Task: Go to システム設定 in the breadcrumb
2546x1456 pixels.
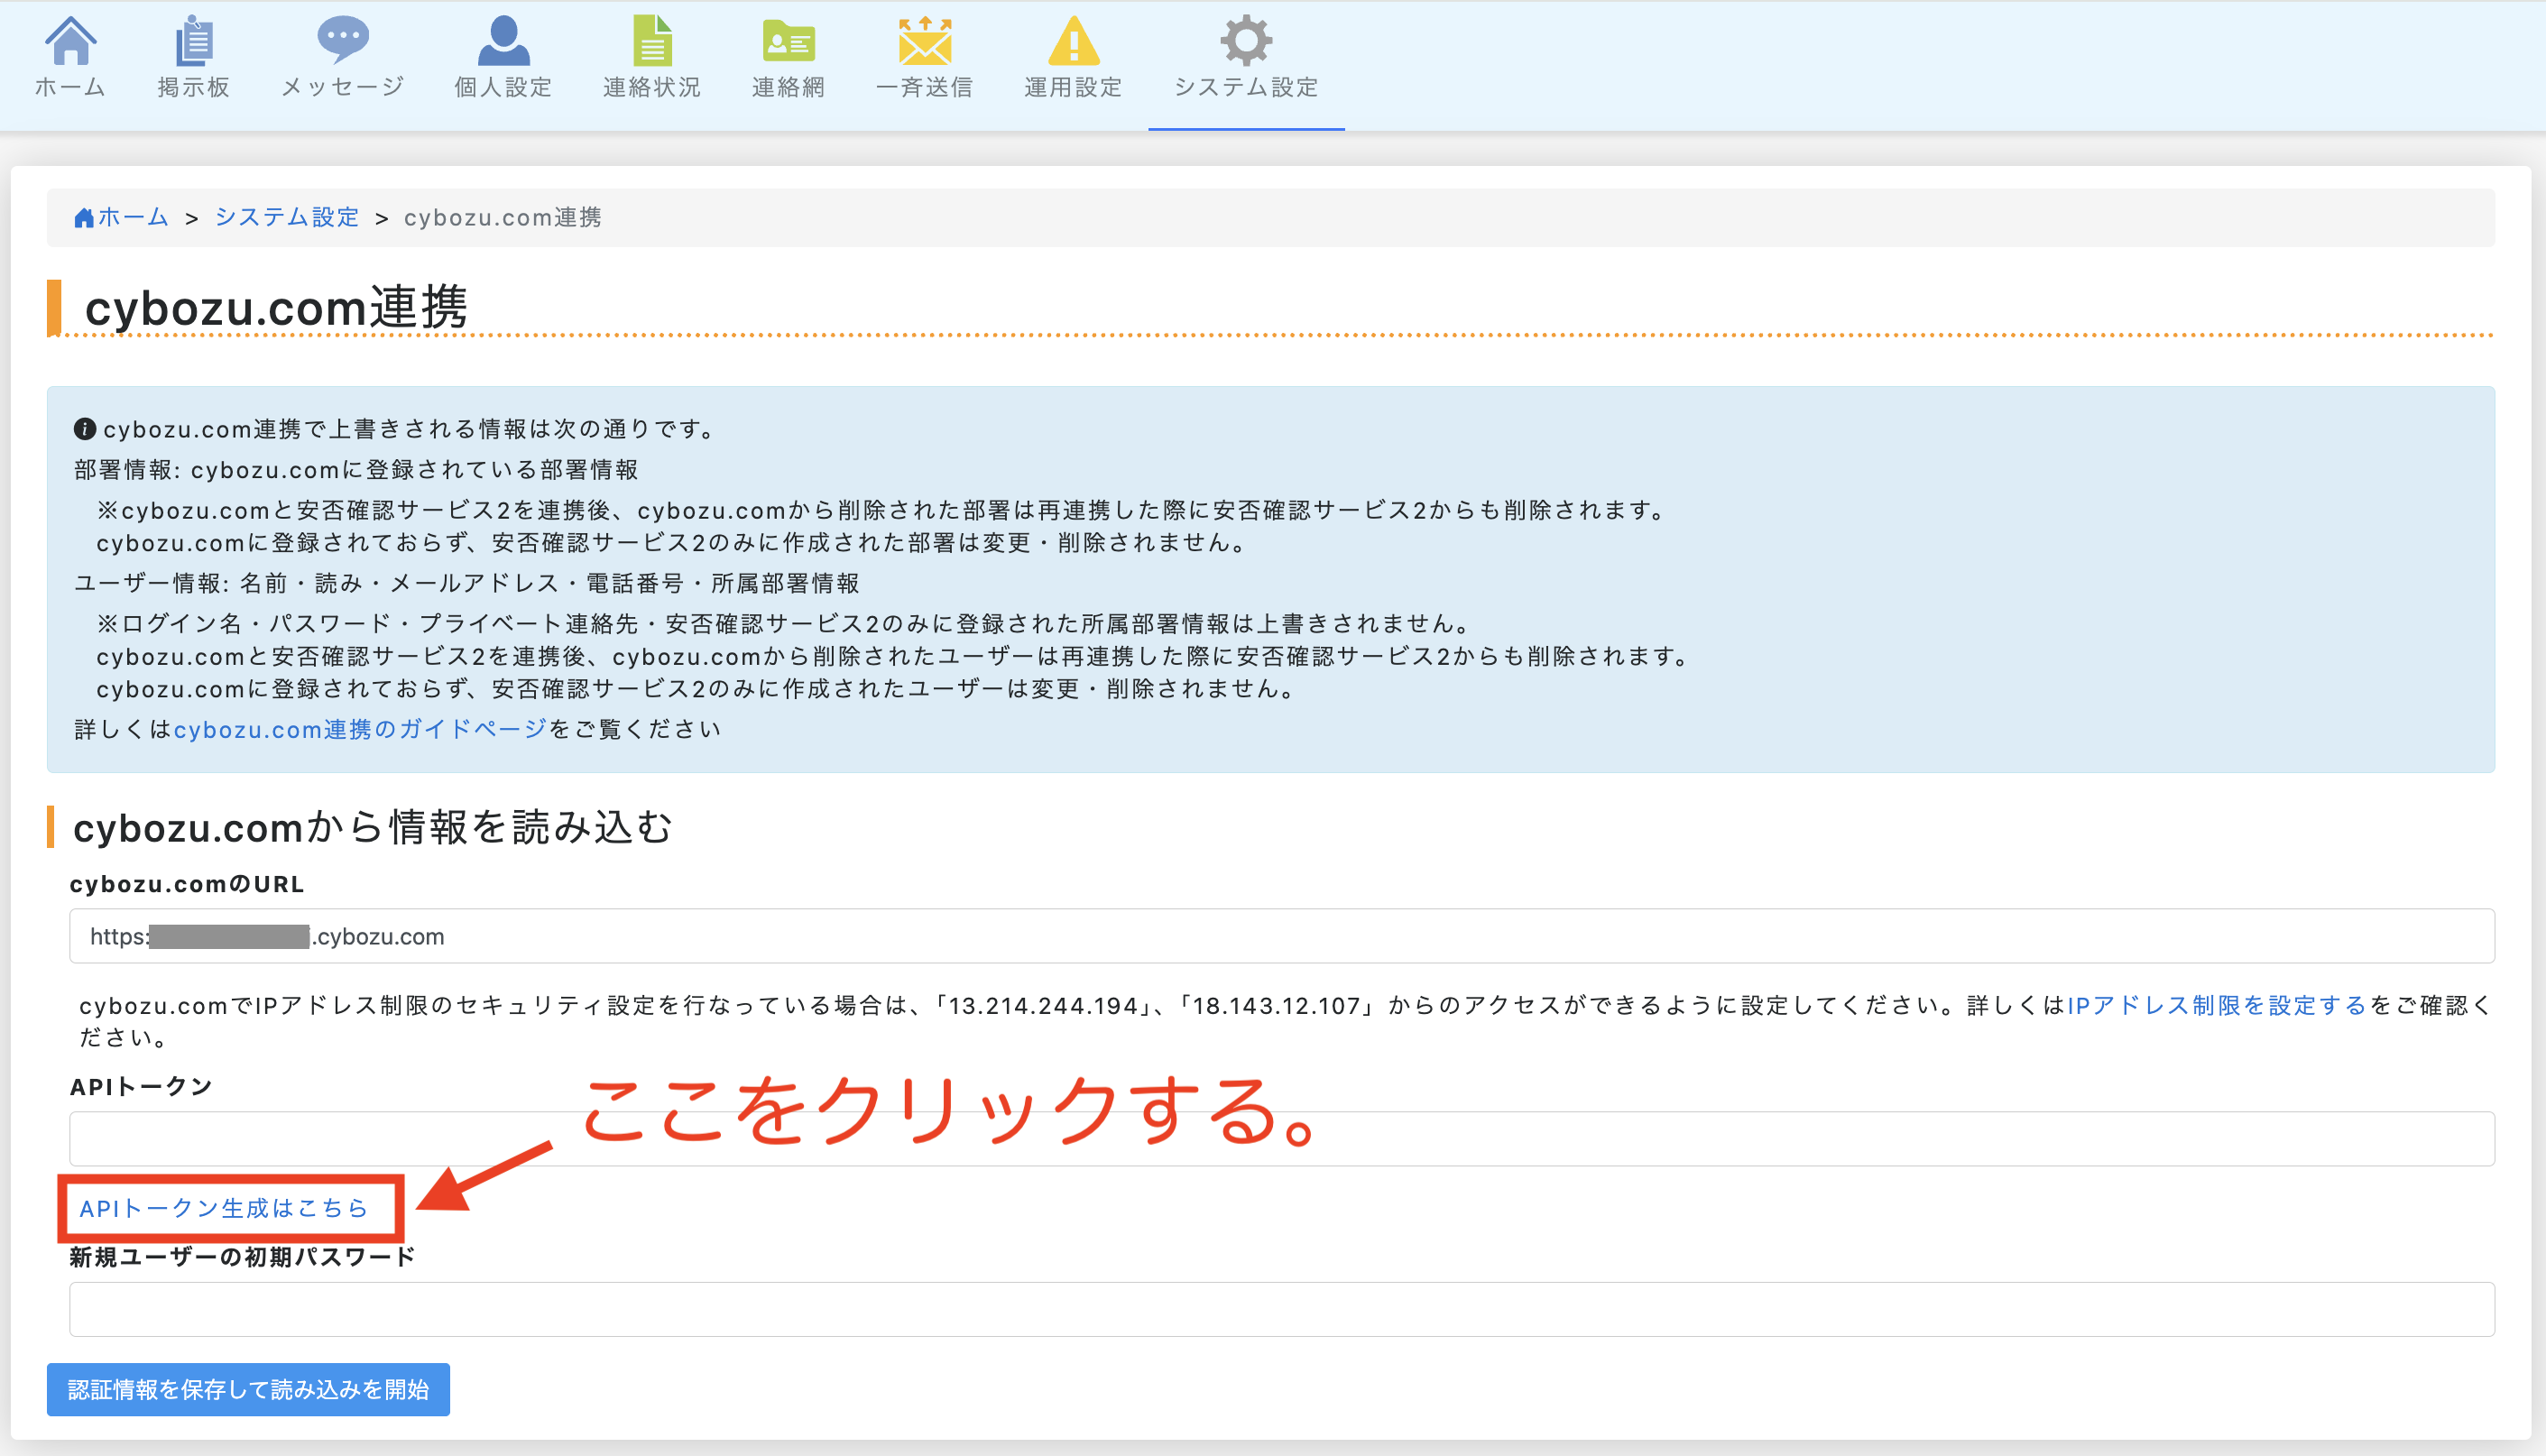Action: pyautogui.click(x=287, y=217)
